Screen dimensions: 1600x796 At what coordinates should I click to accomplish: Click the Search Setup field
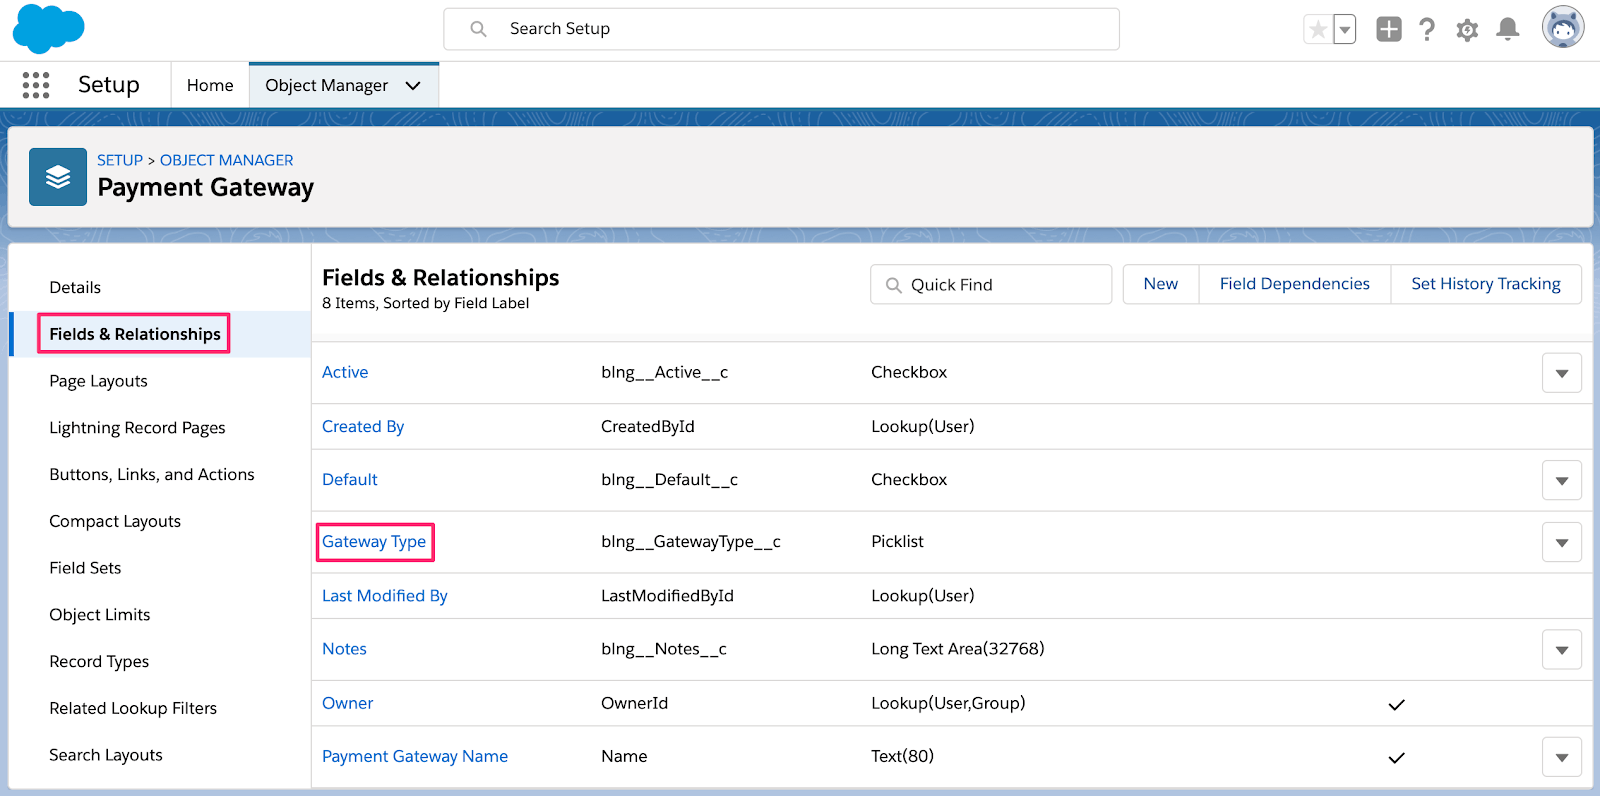pos(781,29)
